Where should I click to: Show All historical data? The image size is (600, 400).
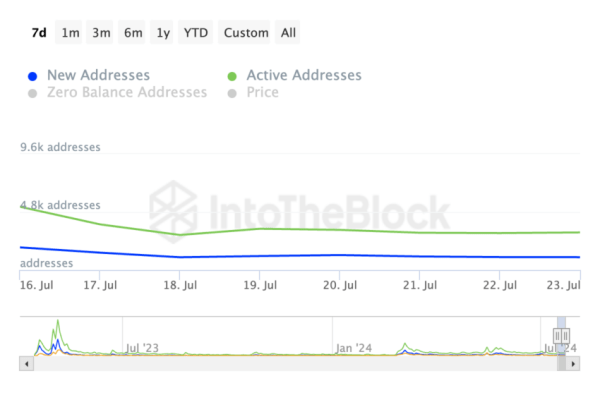(x=288, y=33)
